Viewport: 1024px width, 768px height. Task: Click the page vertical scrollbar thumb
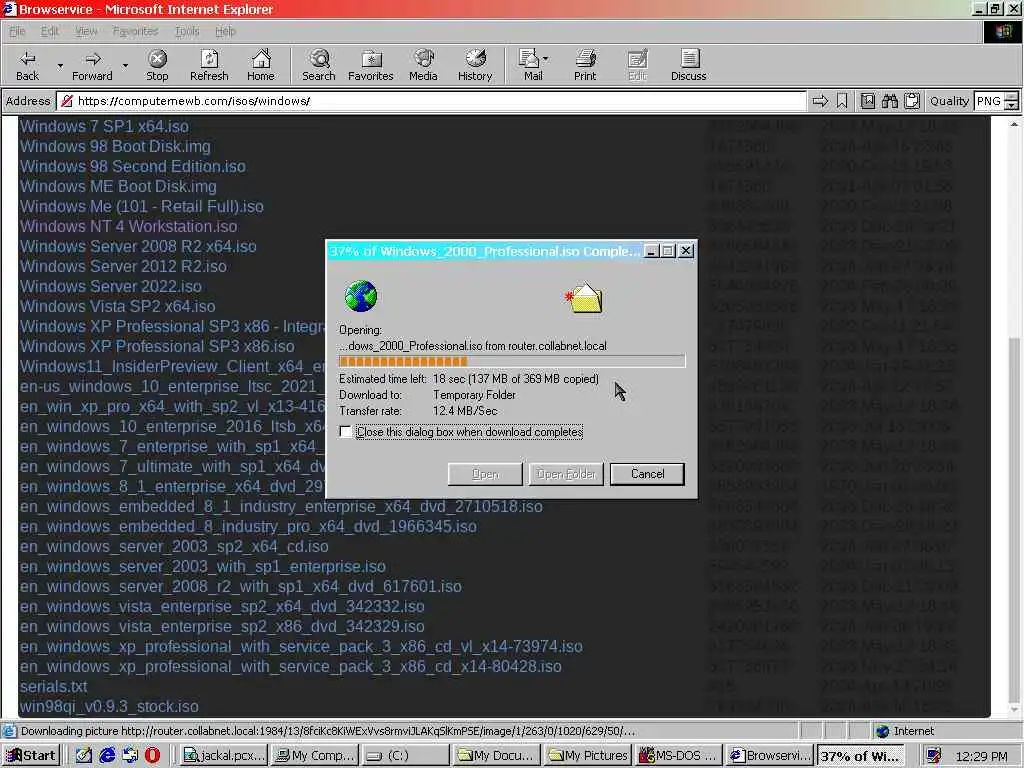[1014, 519]
